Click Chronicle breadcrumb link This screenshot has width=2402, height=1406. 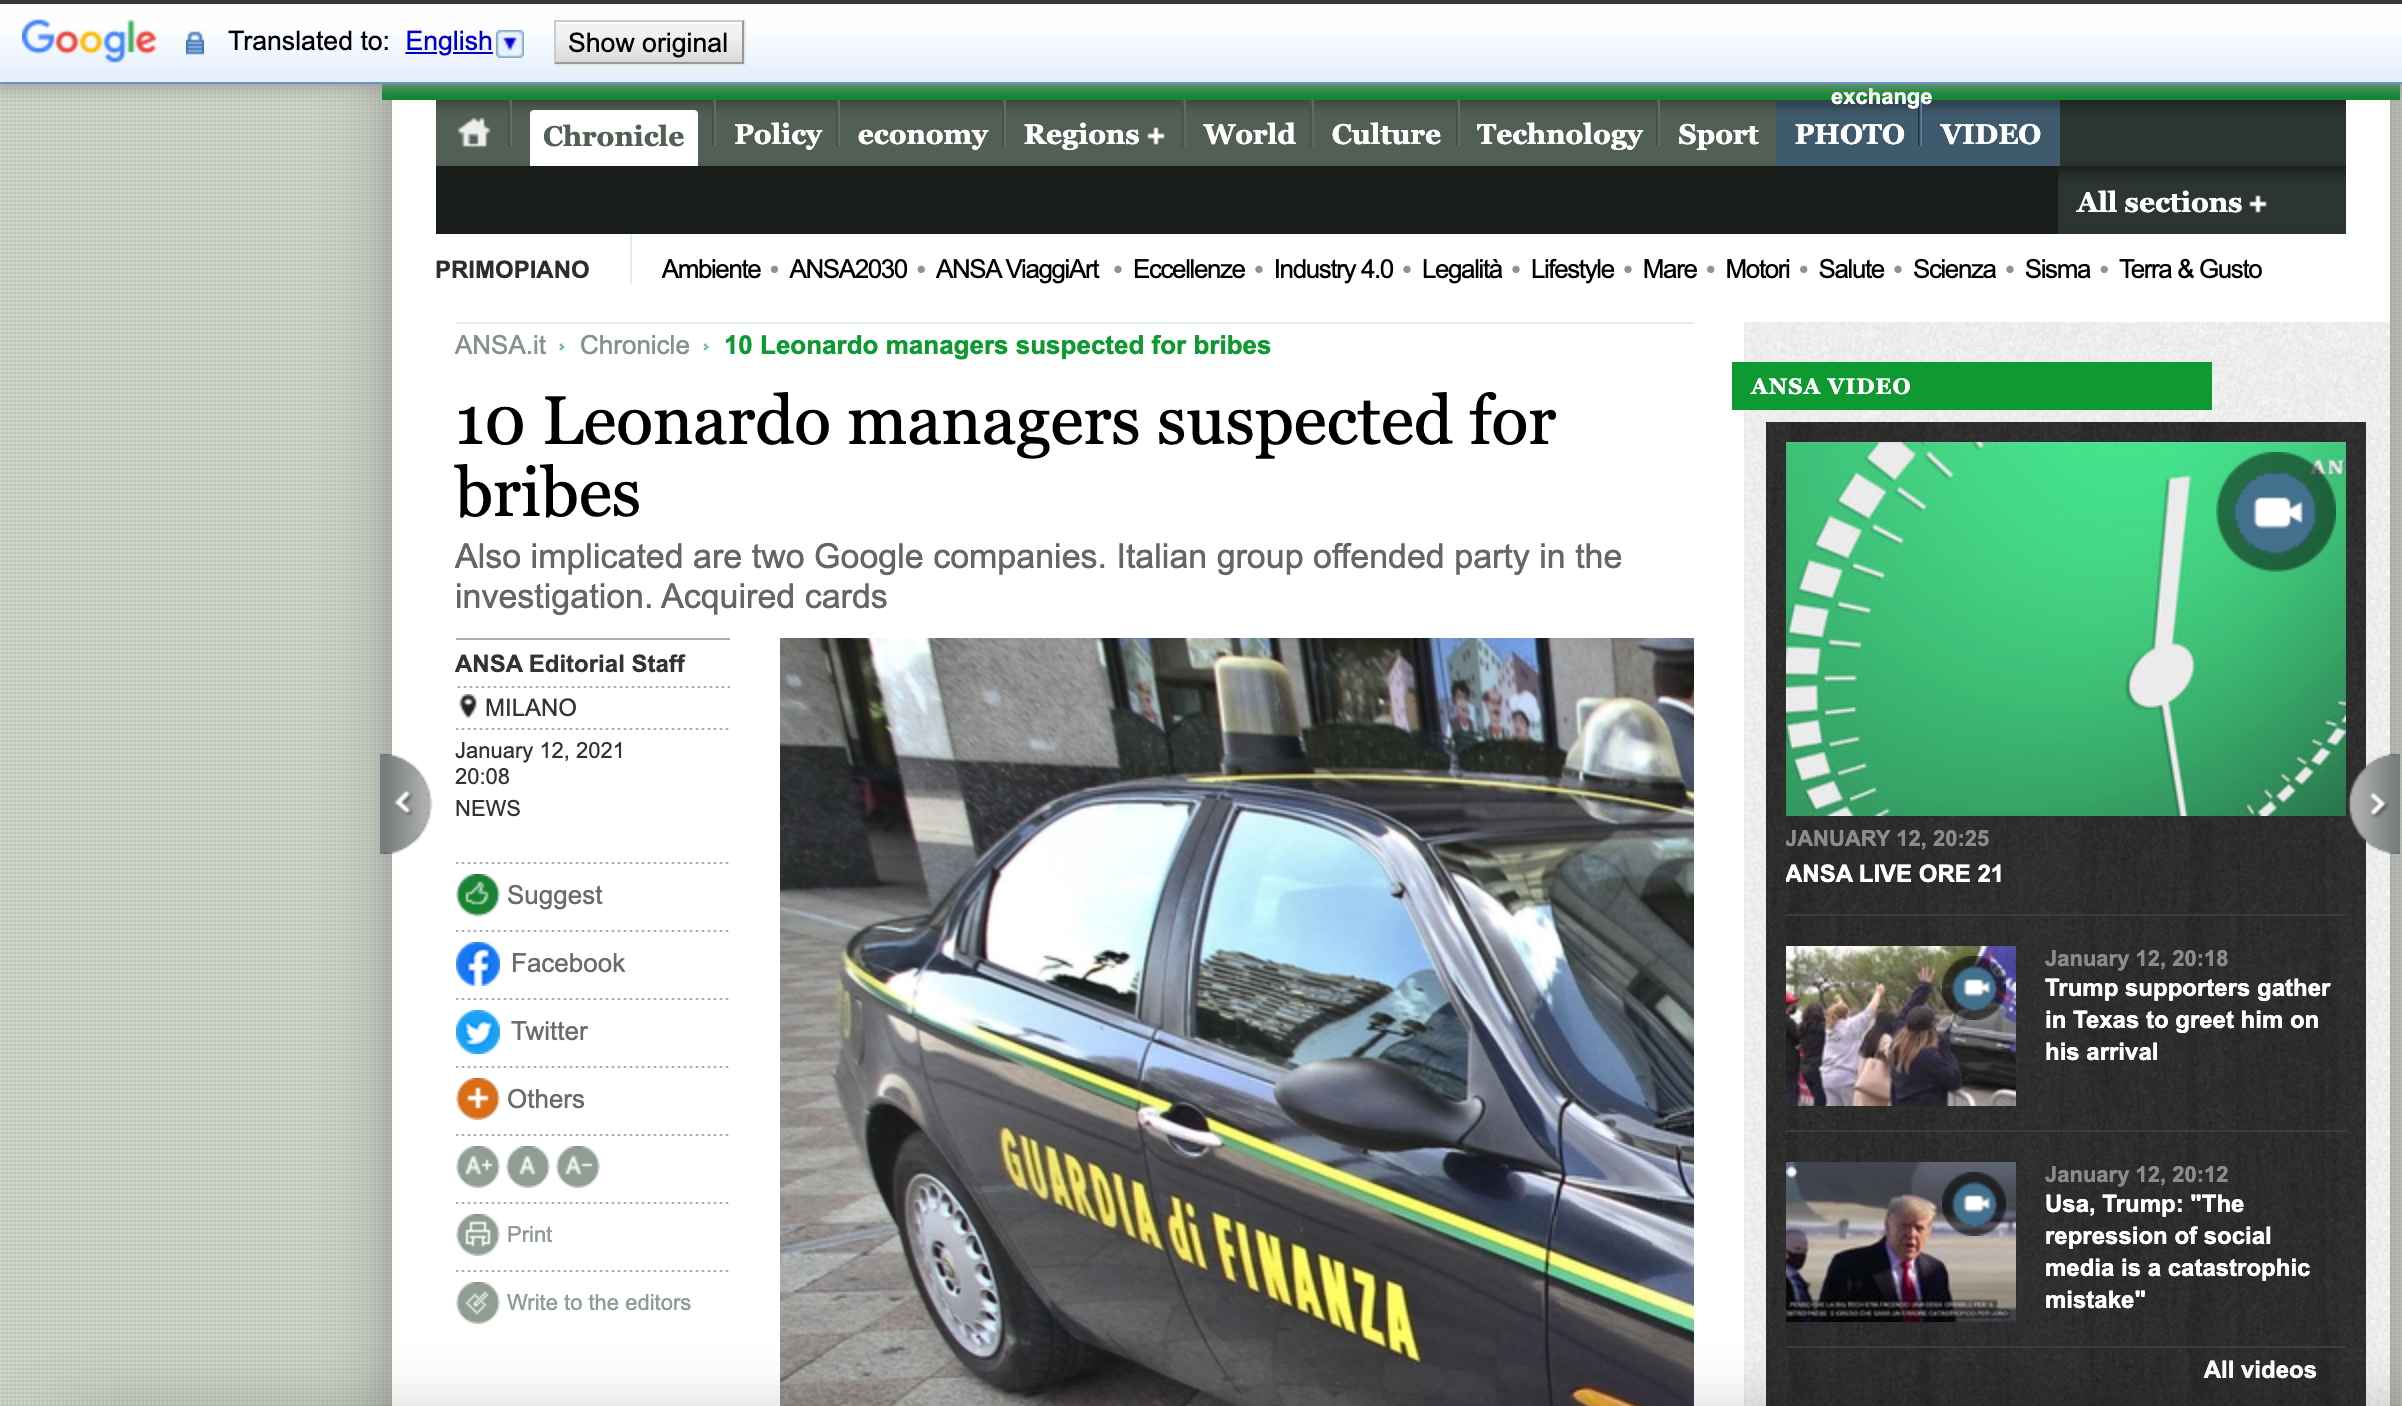point(634,345)
